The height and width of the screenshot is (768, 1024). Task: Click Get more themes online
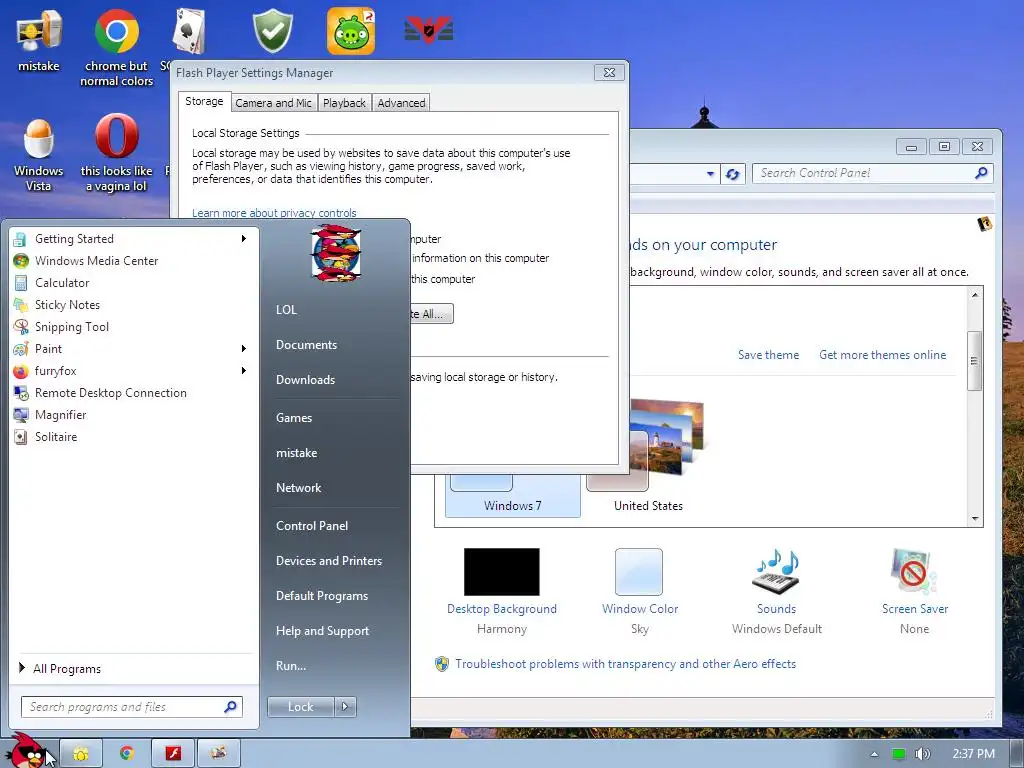(x=882, y=355)
